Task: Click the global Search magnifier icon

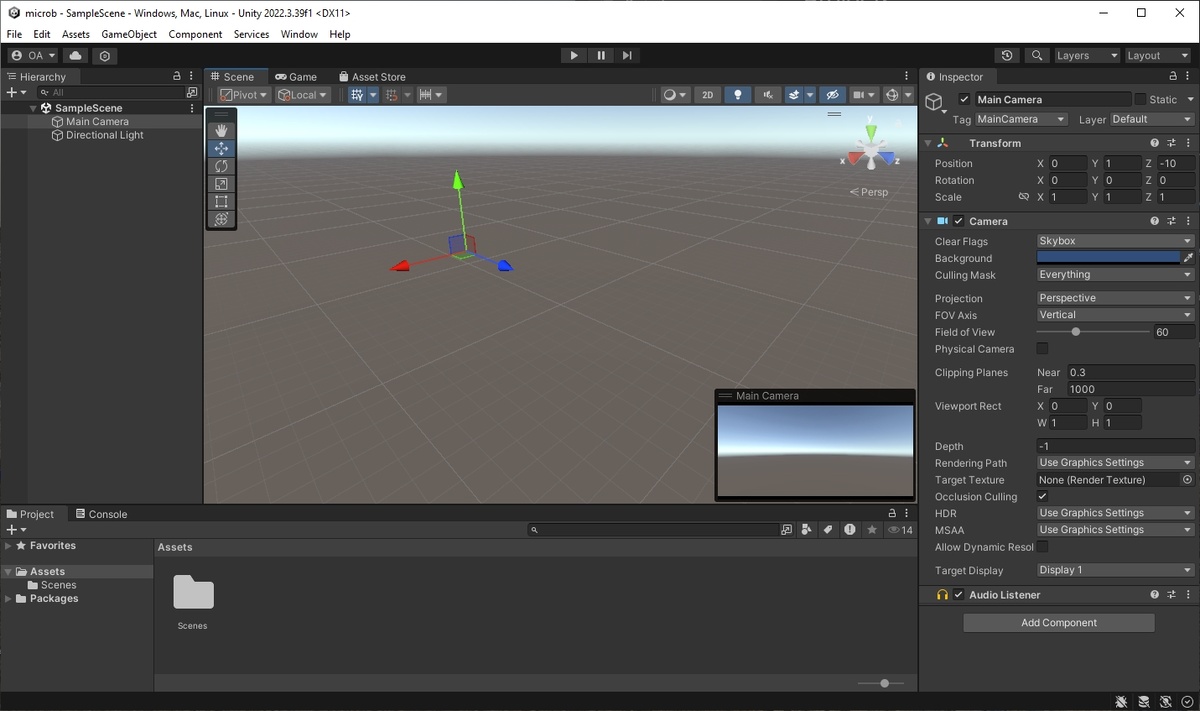Action: tap(1037, 56)
